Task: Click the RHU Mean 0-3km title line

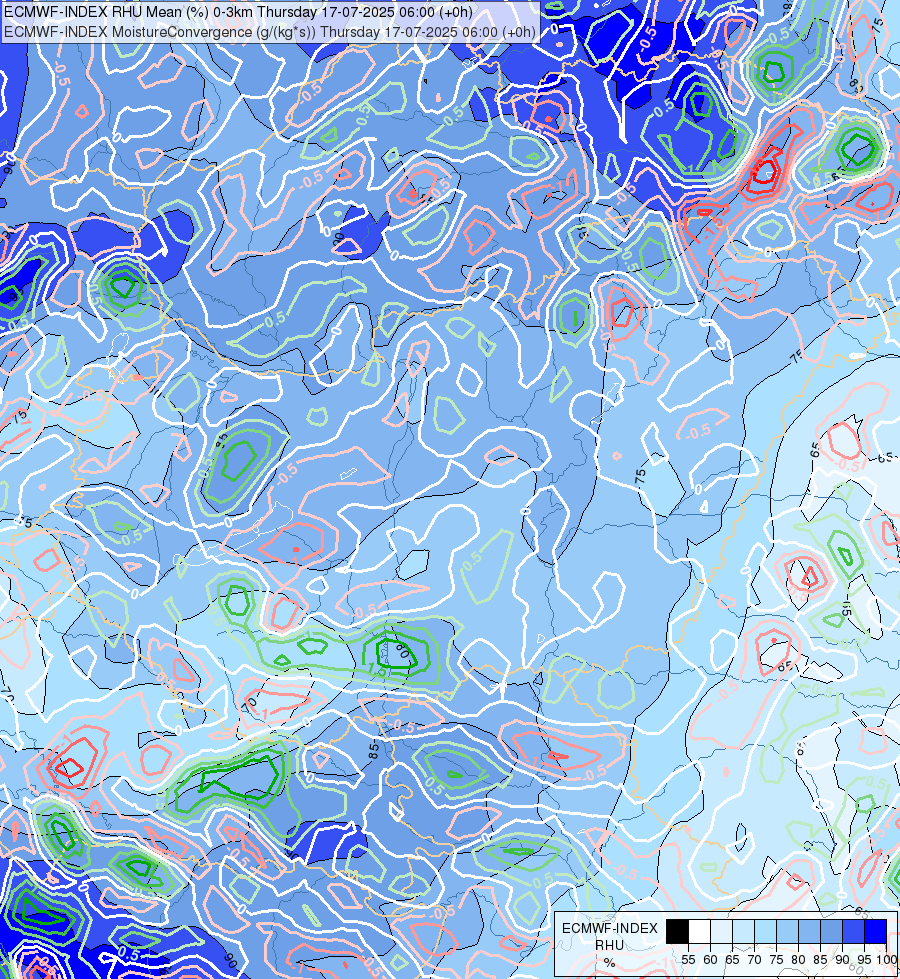Action: click(x=238, y=12)
